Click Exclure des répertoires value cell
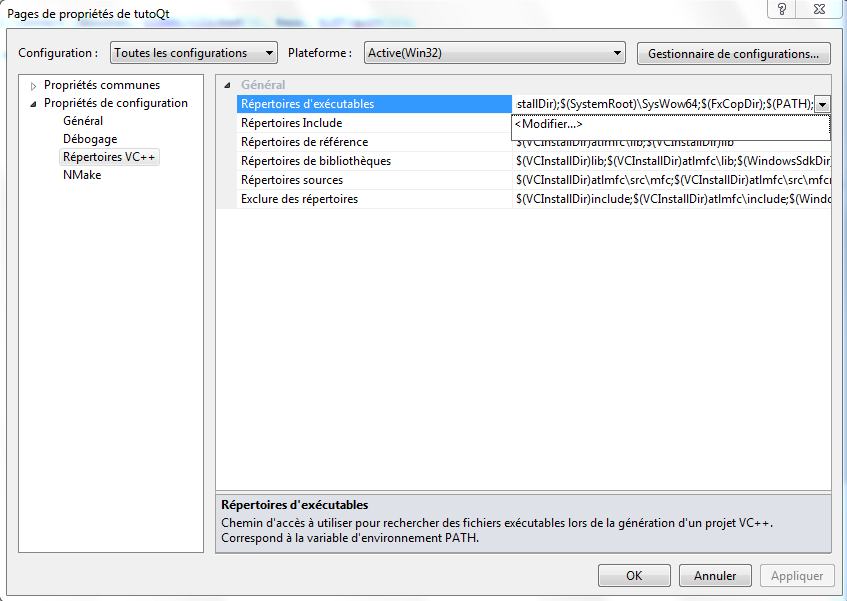The image size is (847, 601). (x=671, y=199)
